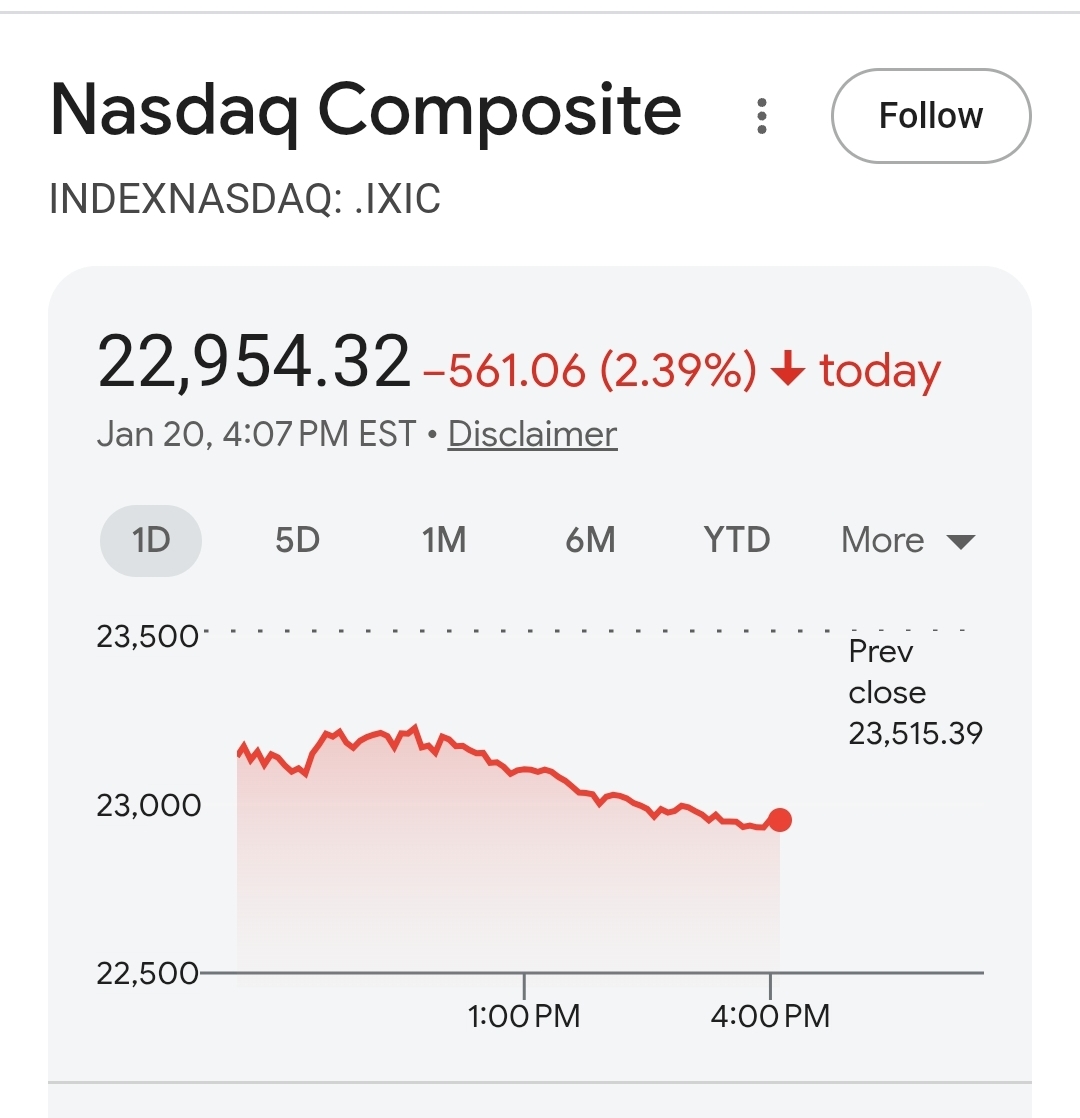The image size is (1080, 1118).
Task: Open the Disclaimer link
Action: click(532, 434)
